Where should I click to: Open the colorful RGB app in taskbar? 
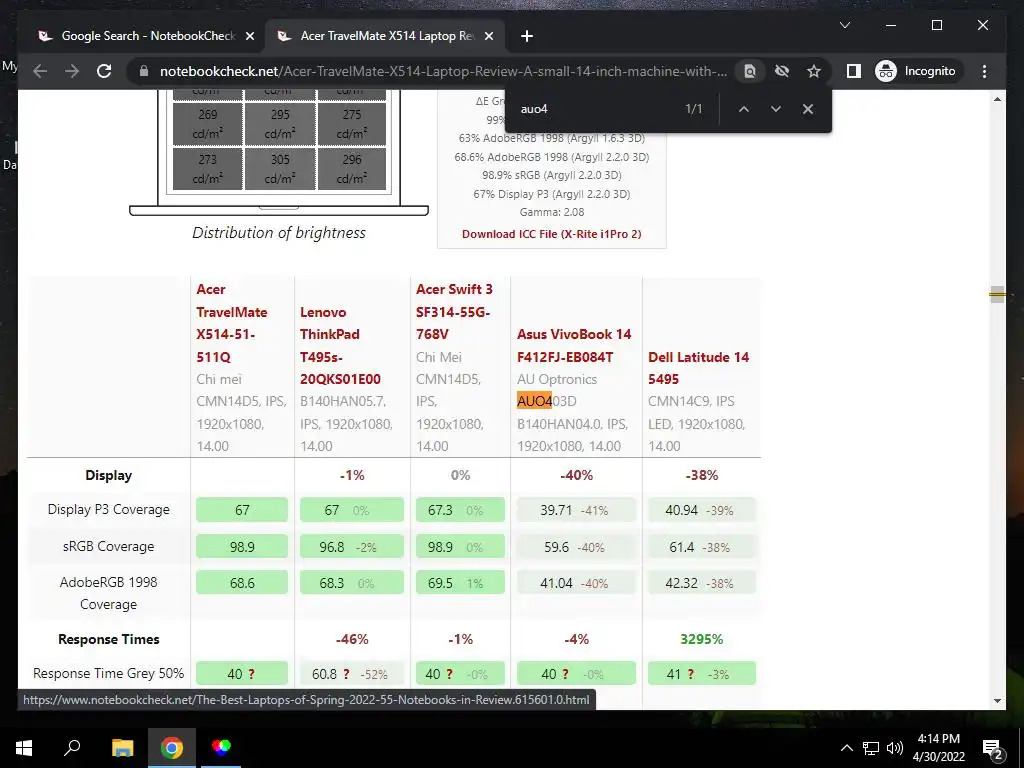point(221,748)
